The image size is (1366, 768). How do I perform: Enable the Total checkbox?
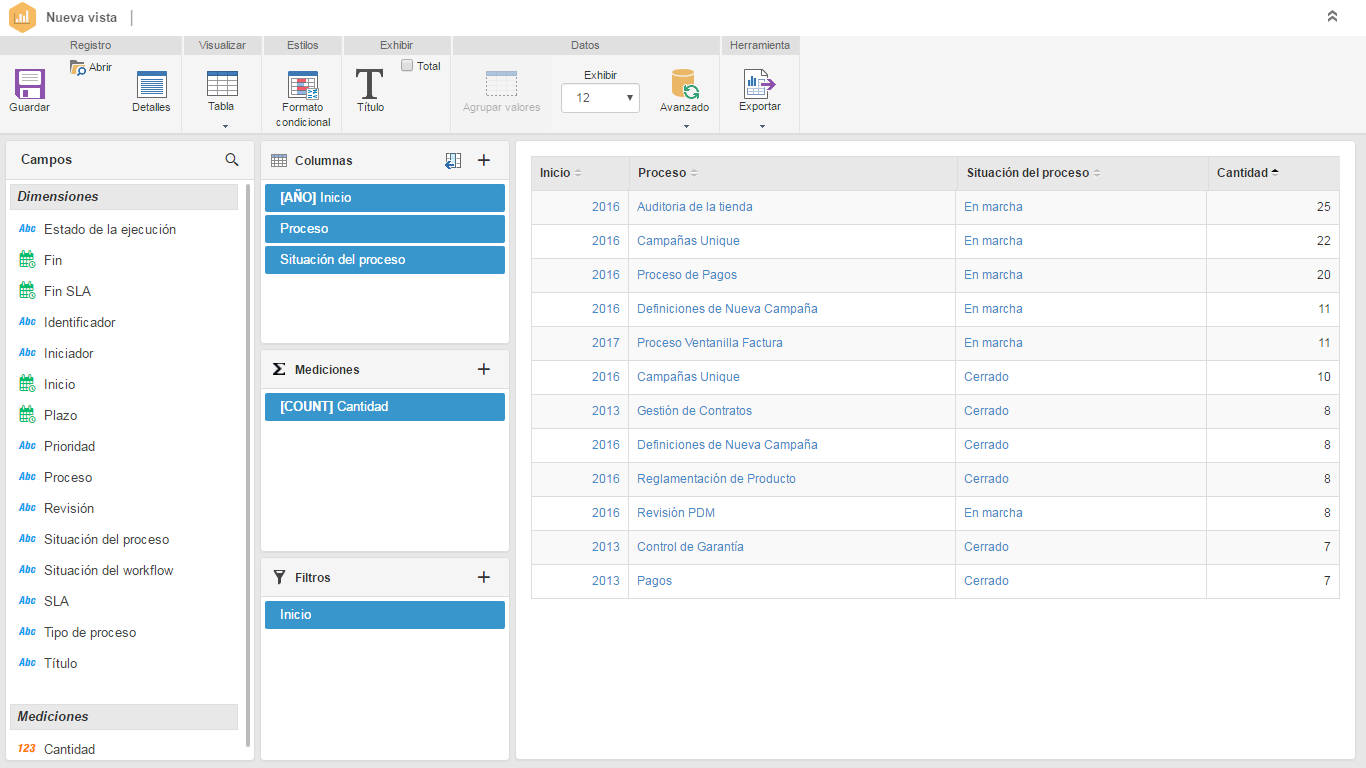pyautogui.click(x=407, y=66)
